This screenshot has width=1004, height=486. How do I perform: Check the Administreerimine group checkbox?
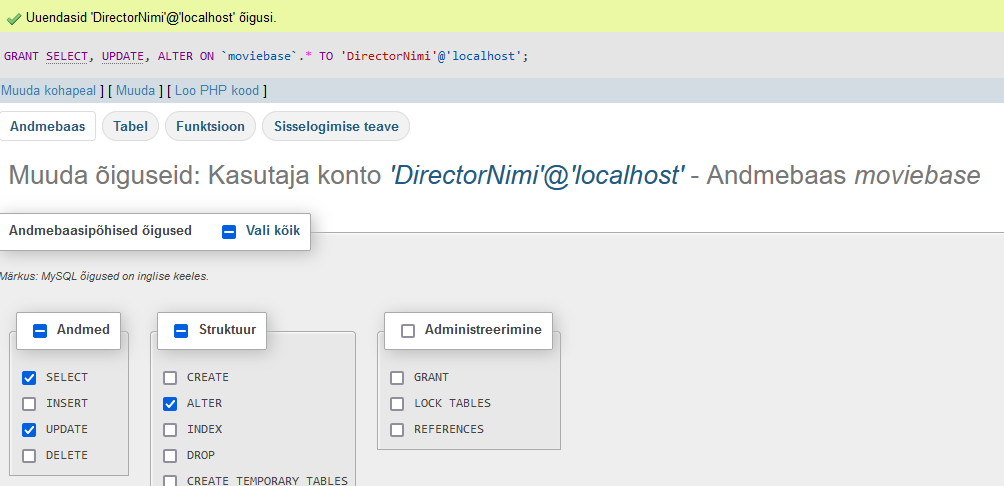coord(408,330)
